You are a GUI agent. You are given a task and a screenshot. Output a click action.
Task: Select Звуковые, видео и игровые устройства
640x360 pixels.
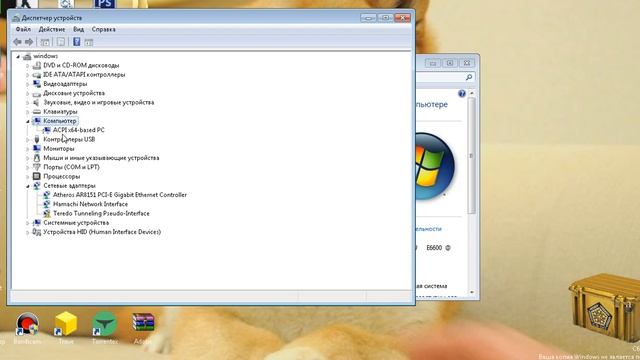99,102
